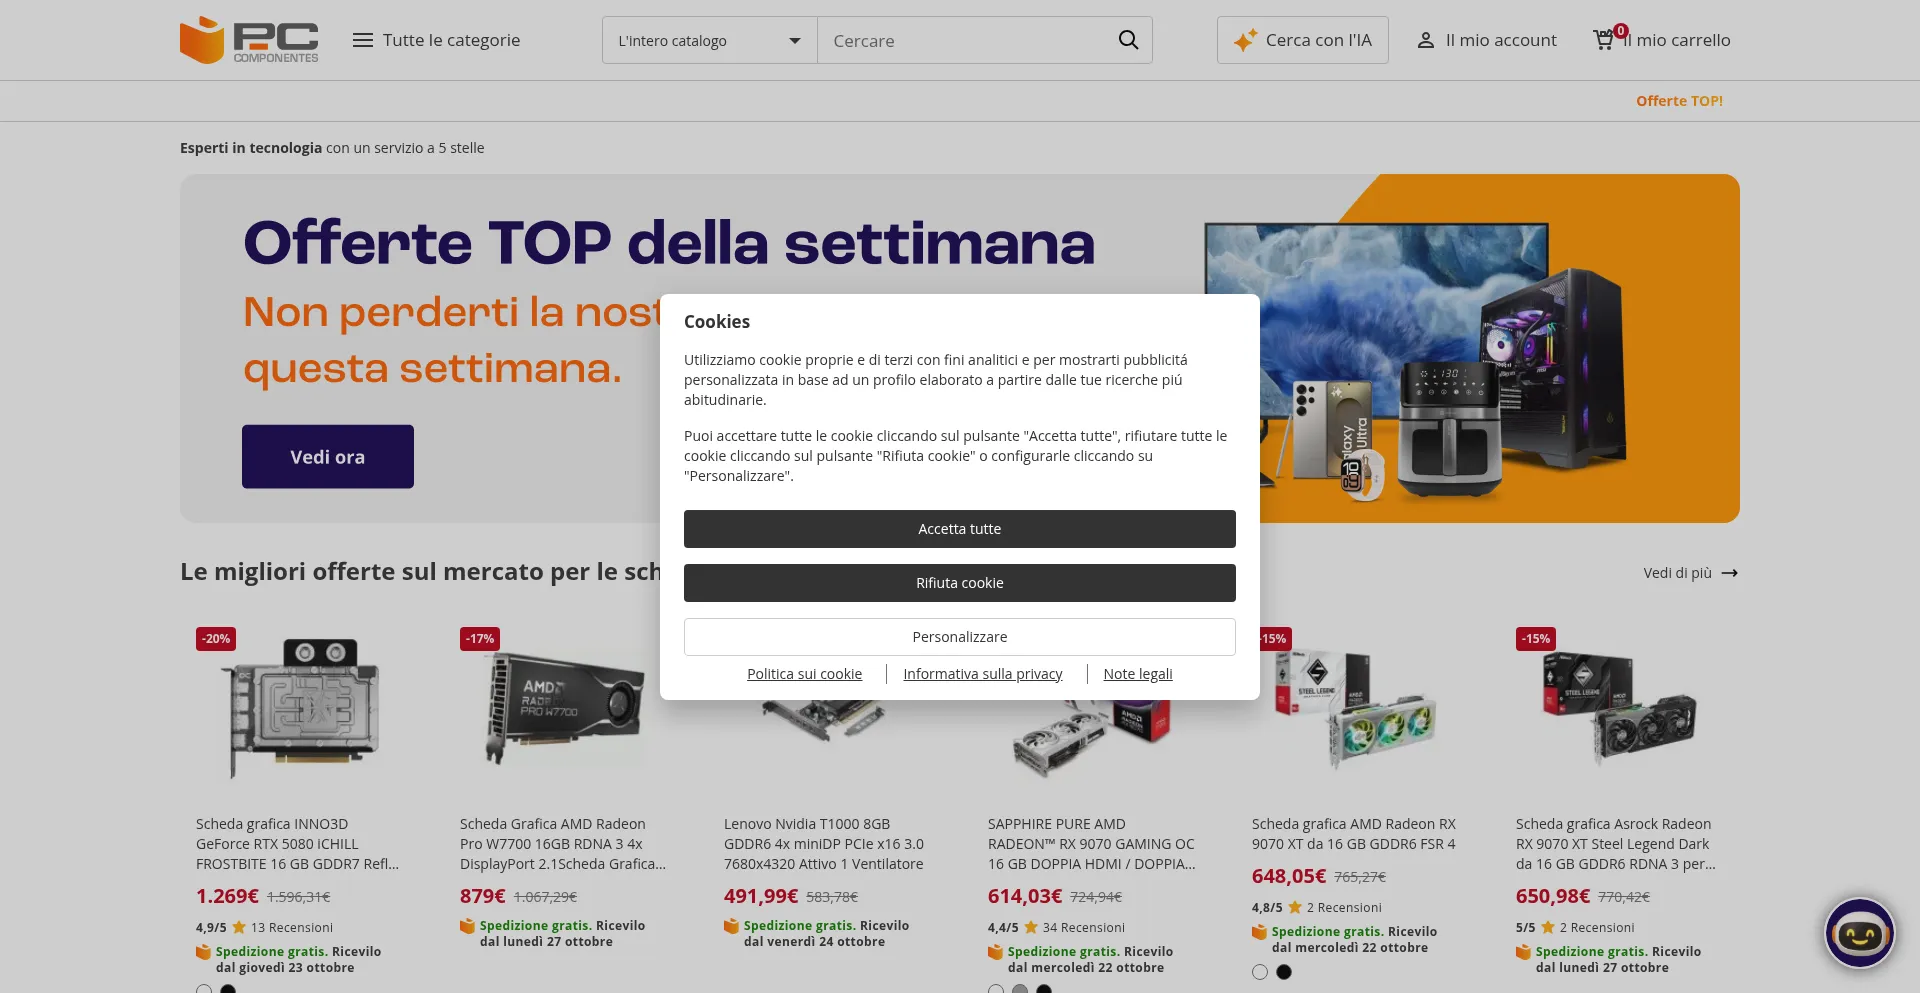Open Personalizzare cookie settings
The width and height of the screenshot is (1920, 993).
point(960,637)
